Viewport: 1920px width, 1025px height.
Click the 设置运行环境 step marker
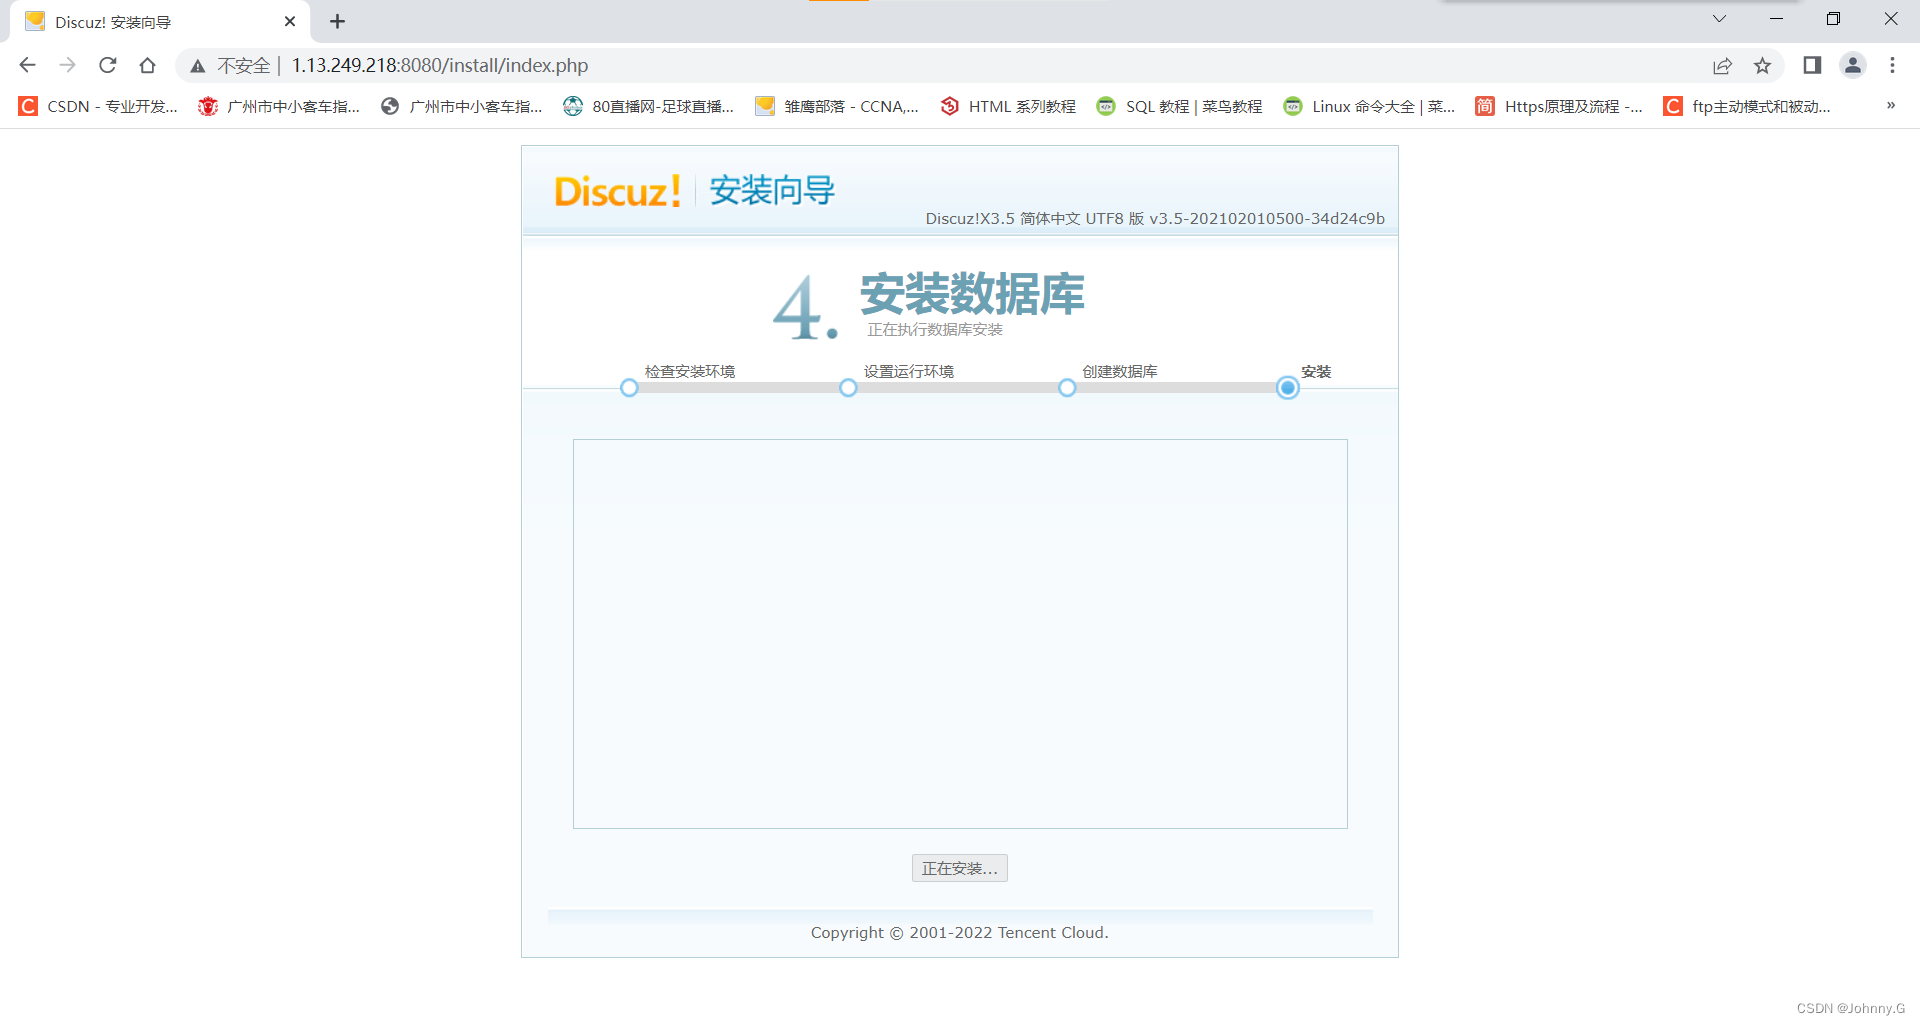[848, 388]
